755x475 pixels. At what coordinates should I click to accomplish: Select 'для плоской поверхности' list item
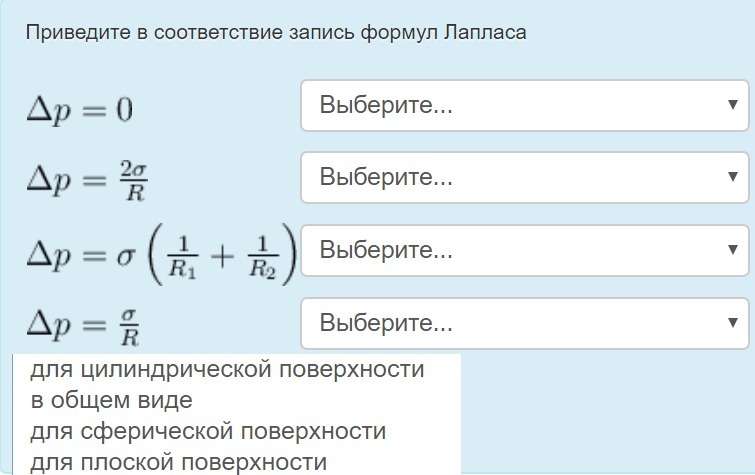click(178, 462)
